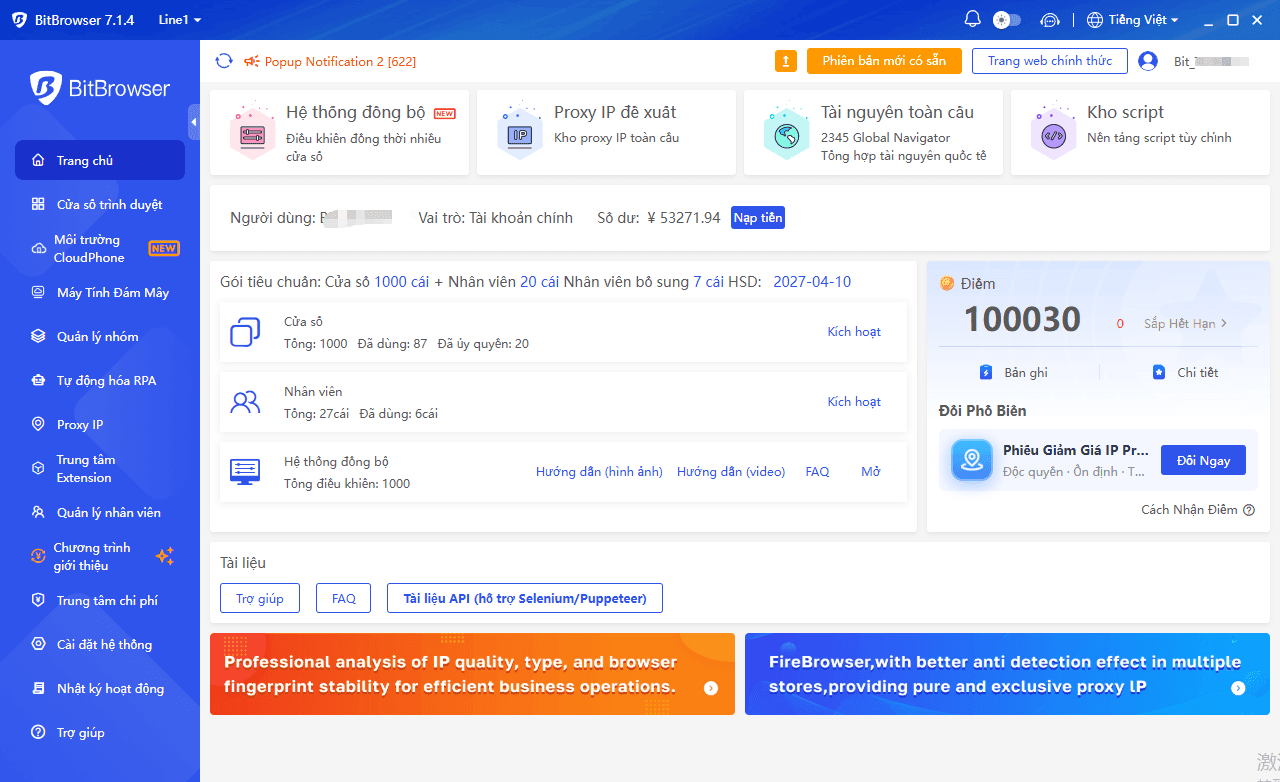
Task: Click the FAQ button under Tài liệu
Action: click(344, 598)
